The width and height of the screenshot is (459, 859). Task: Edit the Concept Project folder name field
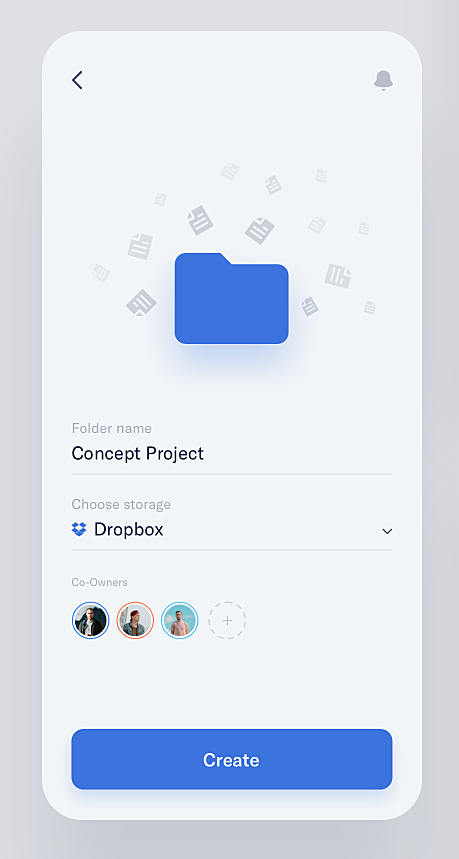point(232,454)
